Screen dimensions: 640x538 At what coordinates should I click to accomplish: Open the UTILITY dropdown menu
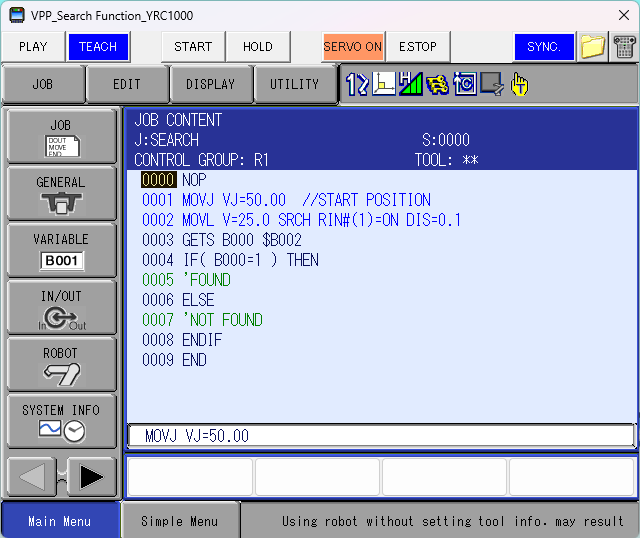point(294,85)
